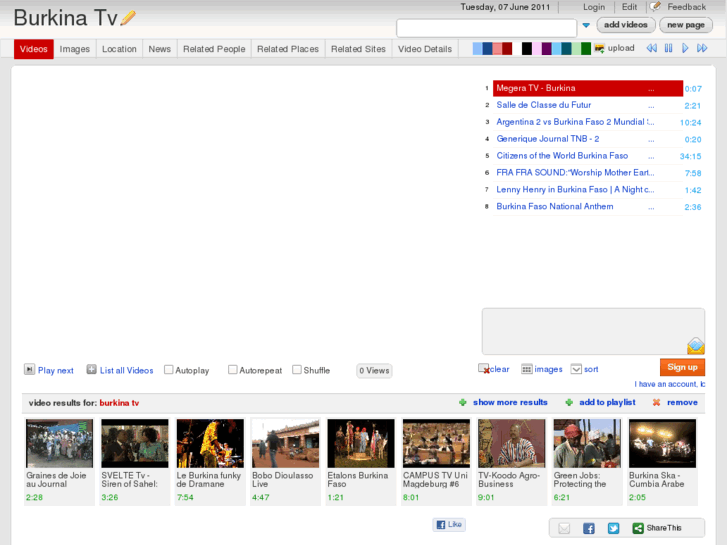This screenshot has height=545, width=727.
Task: Click the remove link
Action: [682, 403]
